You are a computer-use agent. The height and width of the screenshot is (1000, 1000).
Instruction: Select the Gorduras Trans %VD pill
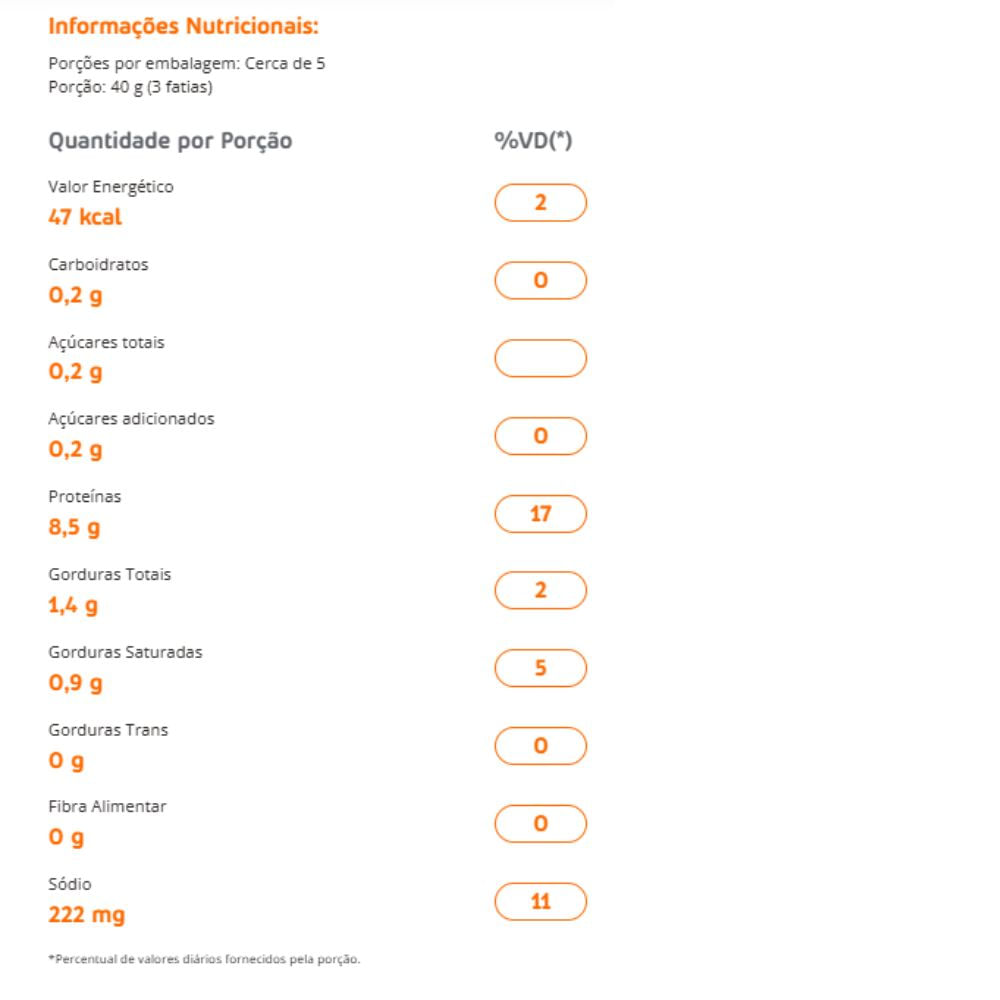pos(540,746)
